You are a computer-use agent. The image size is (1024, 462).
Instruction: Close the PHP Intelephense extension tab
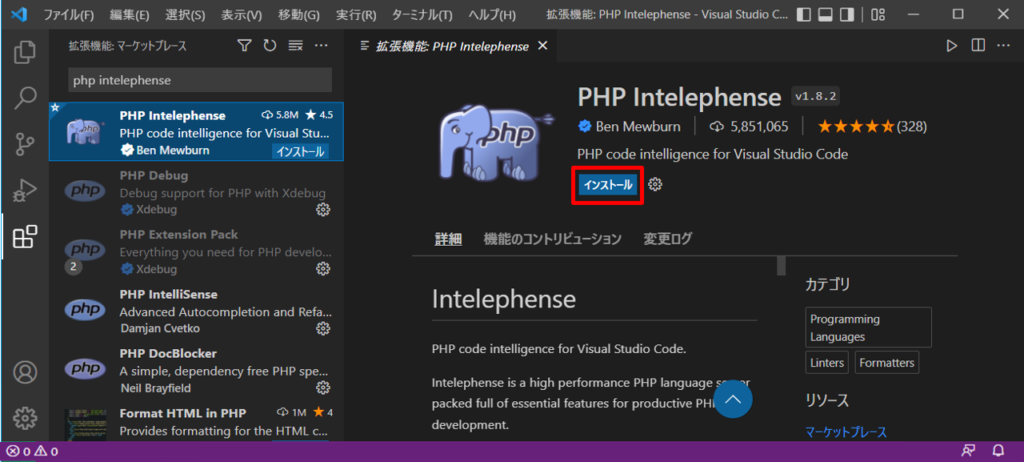coord(542,46)
